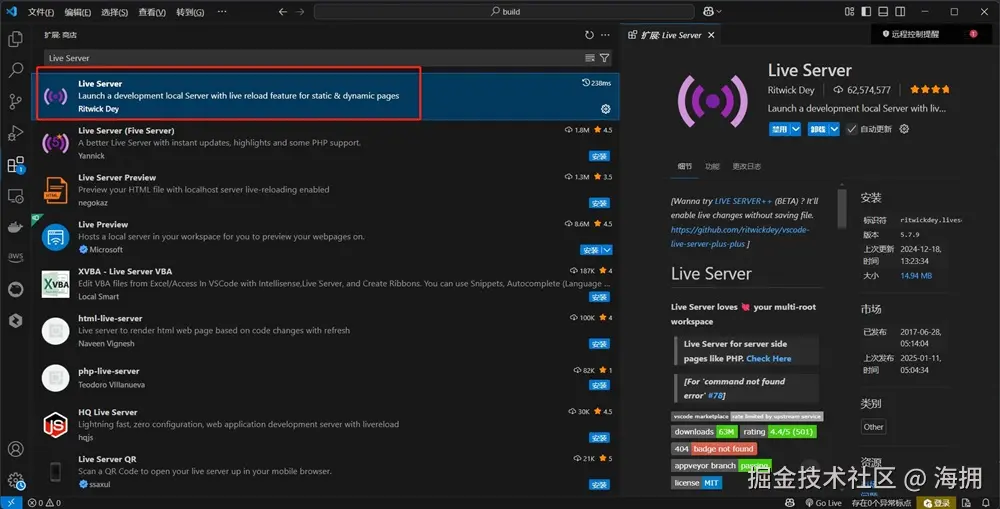
Task: Open the Source Control view
Action: (15, 101)
